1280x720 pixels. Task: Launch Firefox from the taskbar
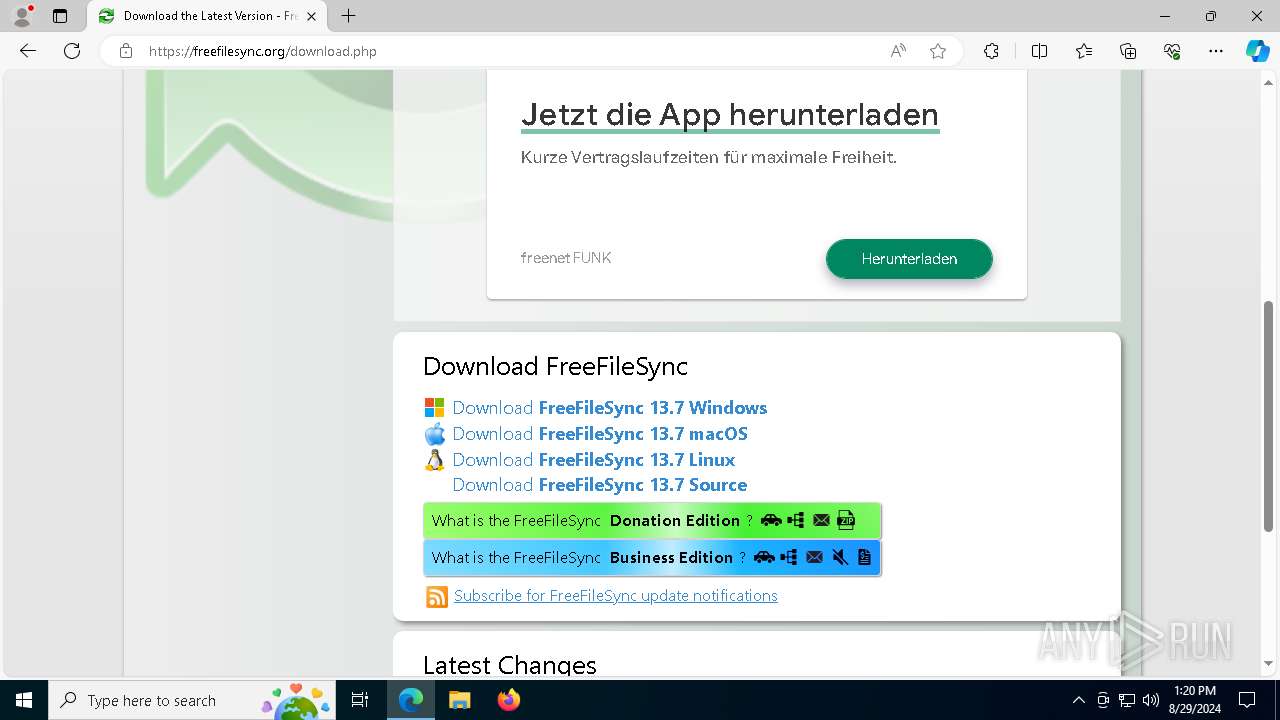(509, 700)
